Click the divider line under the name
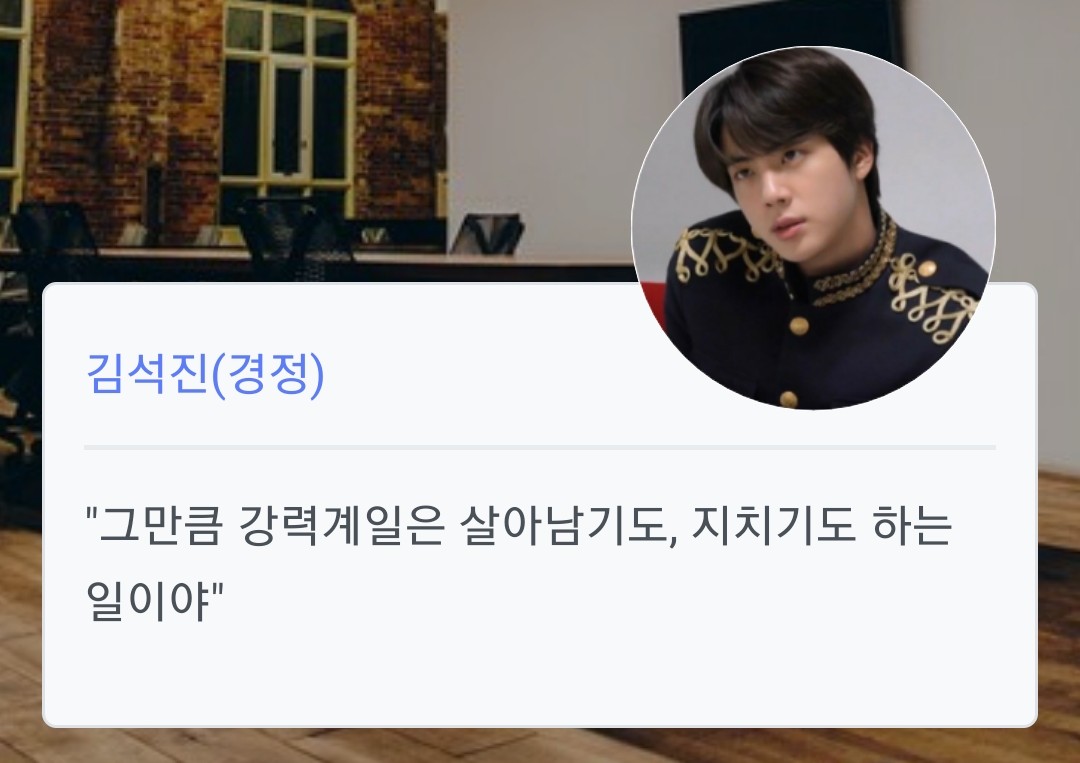The width and height of the screenshot is (1080, 763). coord(540,448)
